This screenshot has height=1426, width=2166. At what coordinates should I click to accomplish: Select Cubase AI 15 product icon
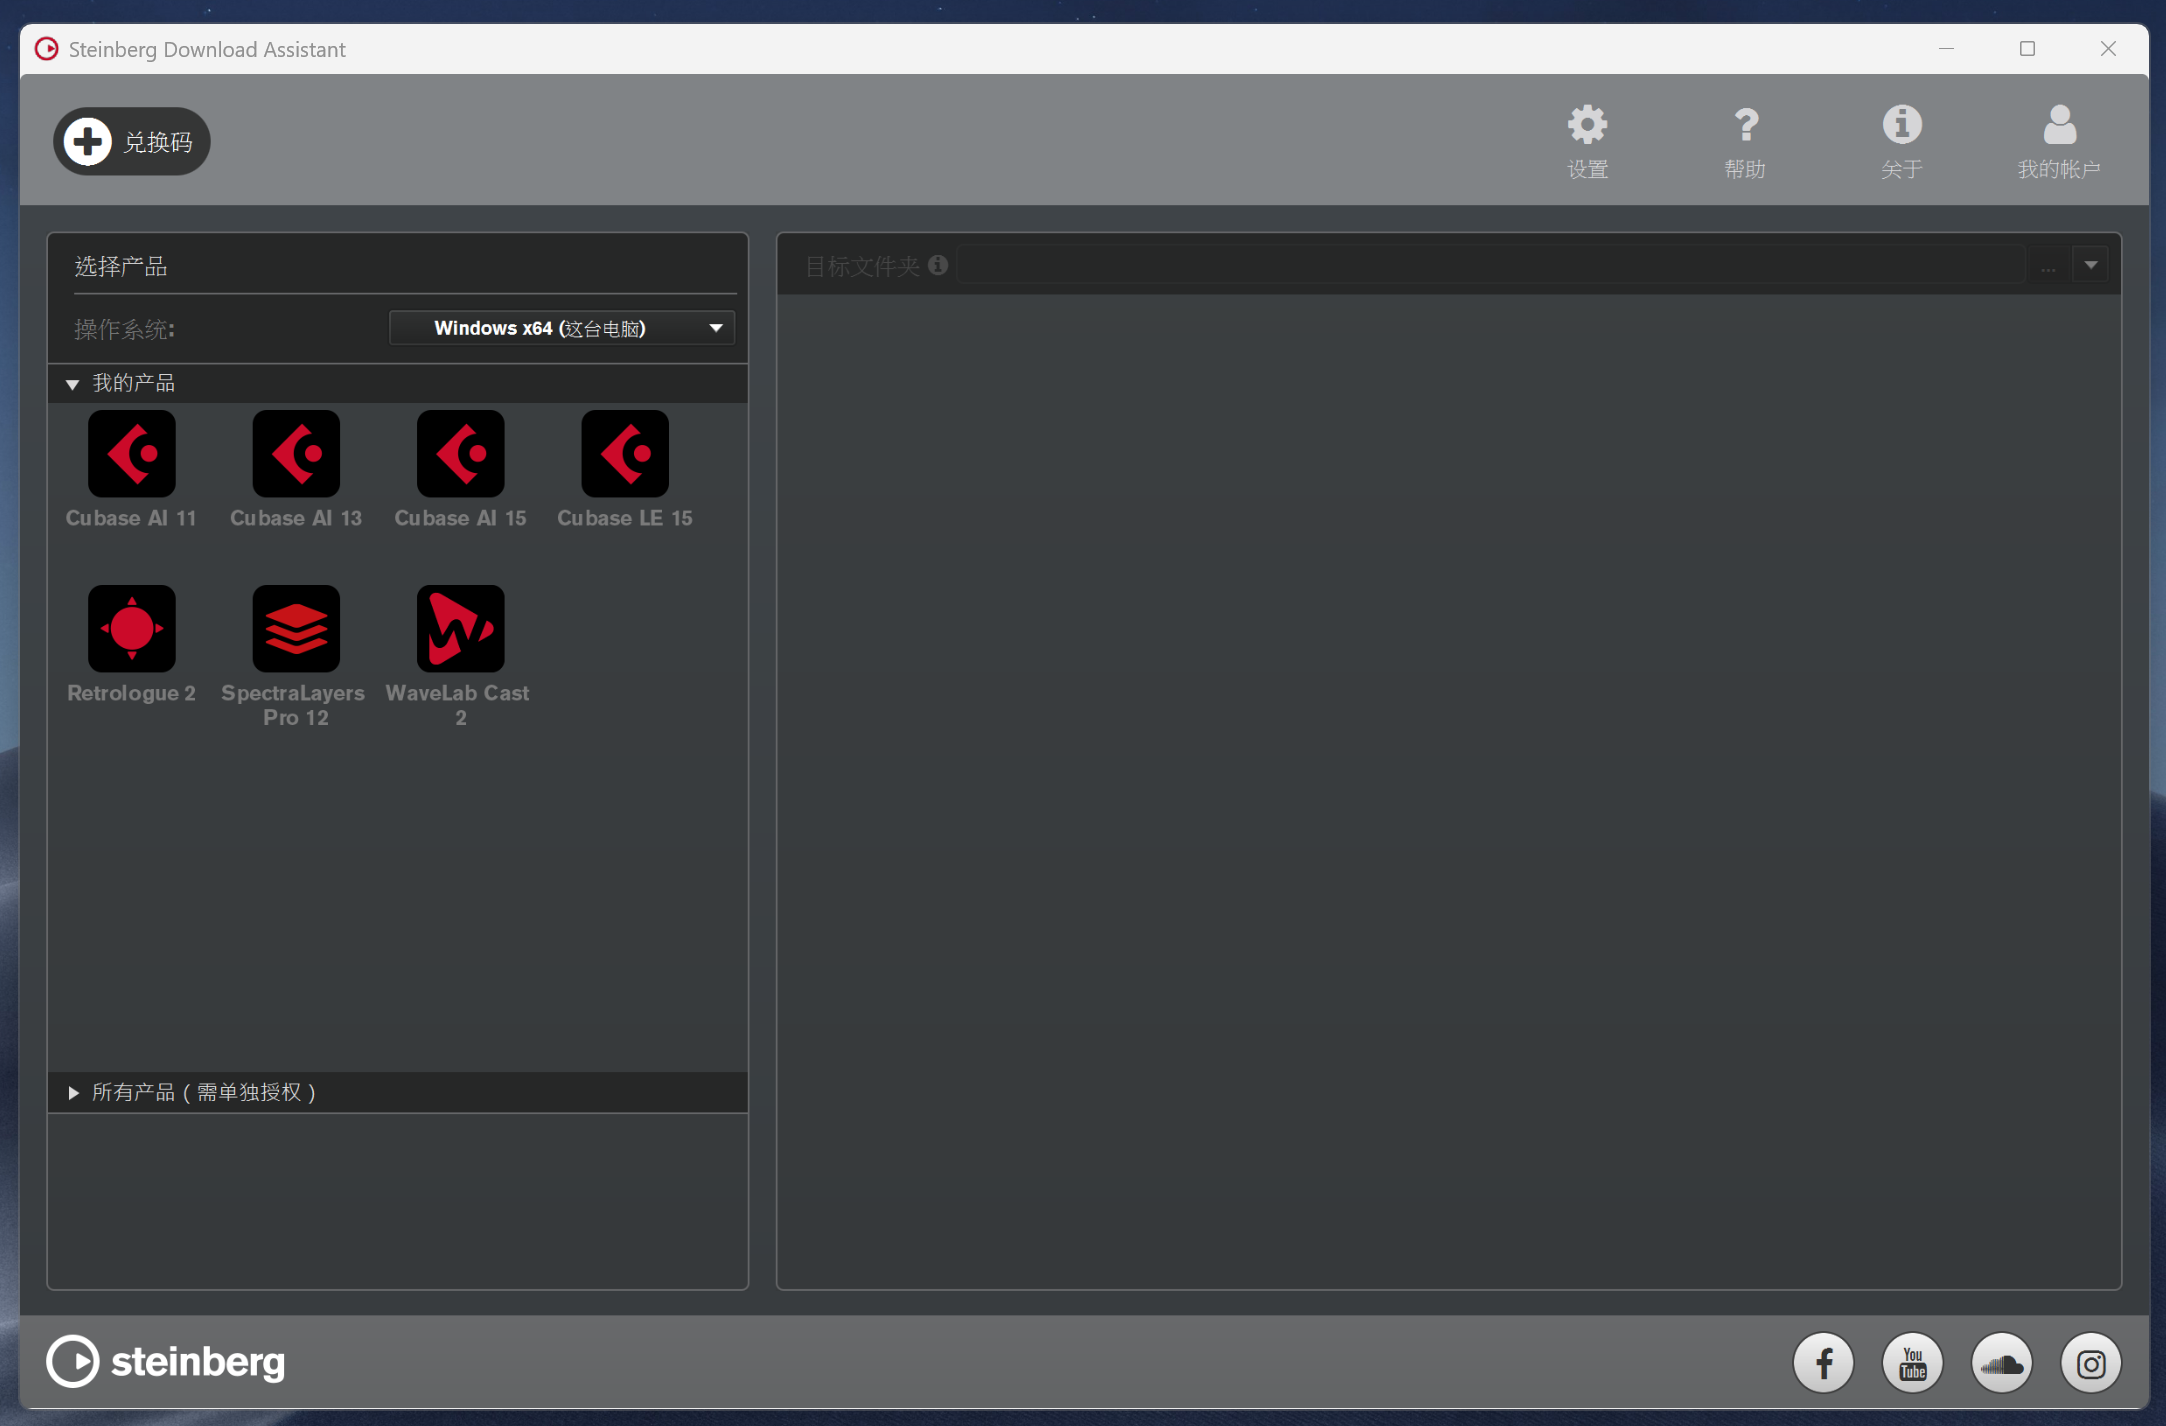point(460,453)
